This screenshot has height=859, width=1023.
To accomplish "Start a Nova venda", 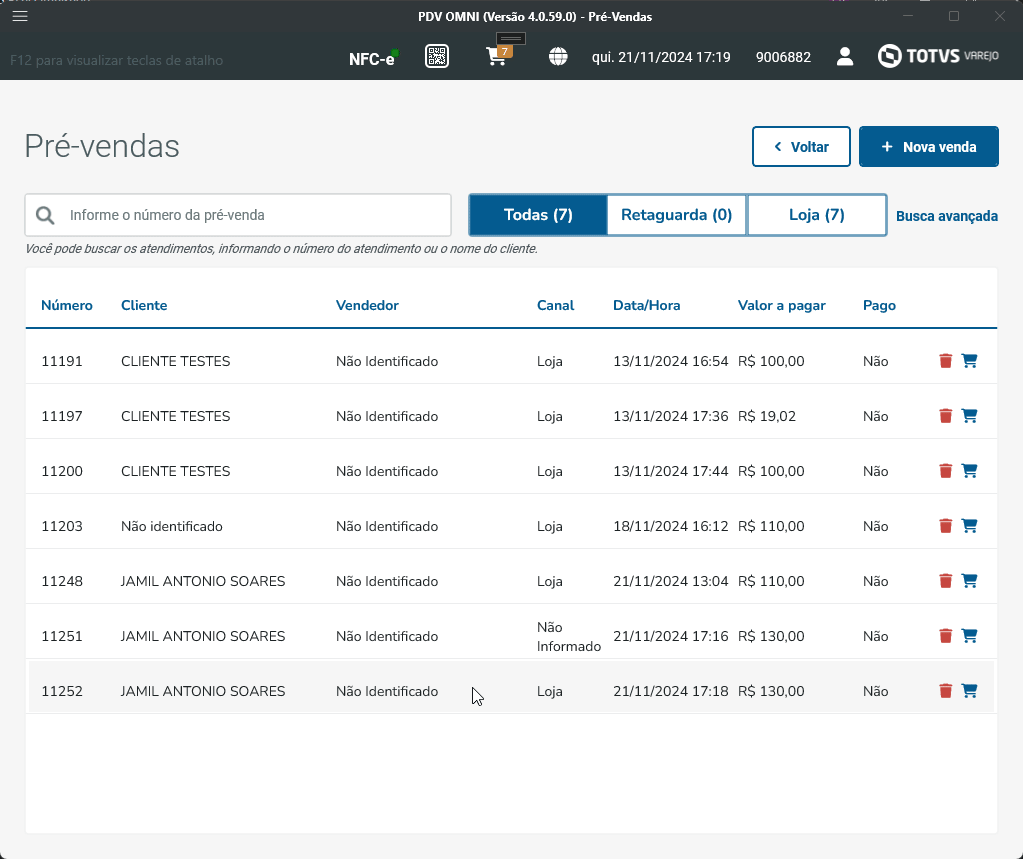I will coord(928,147).
